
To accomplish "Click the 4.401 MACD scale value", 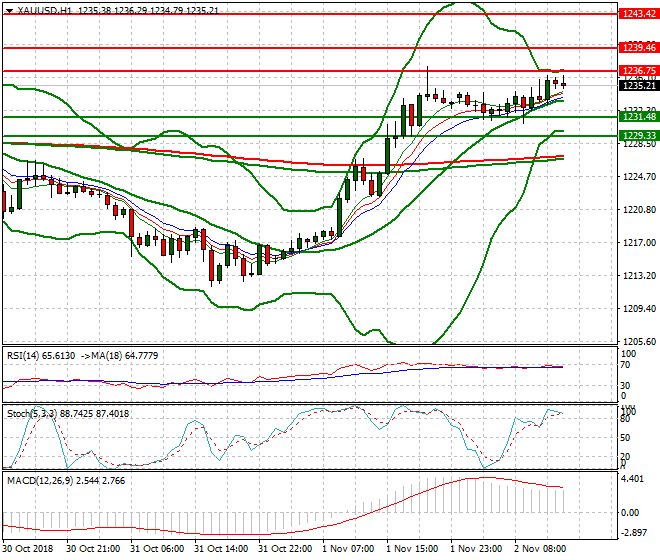I will [632, 478].
